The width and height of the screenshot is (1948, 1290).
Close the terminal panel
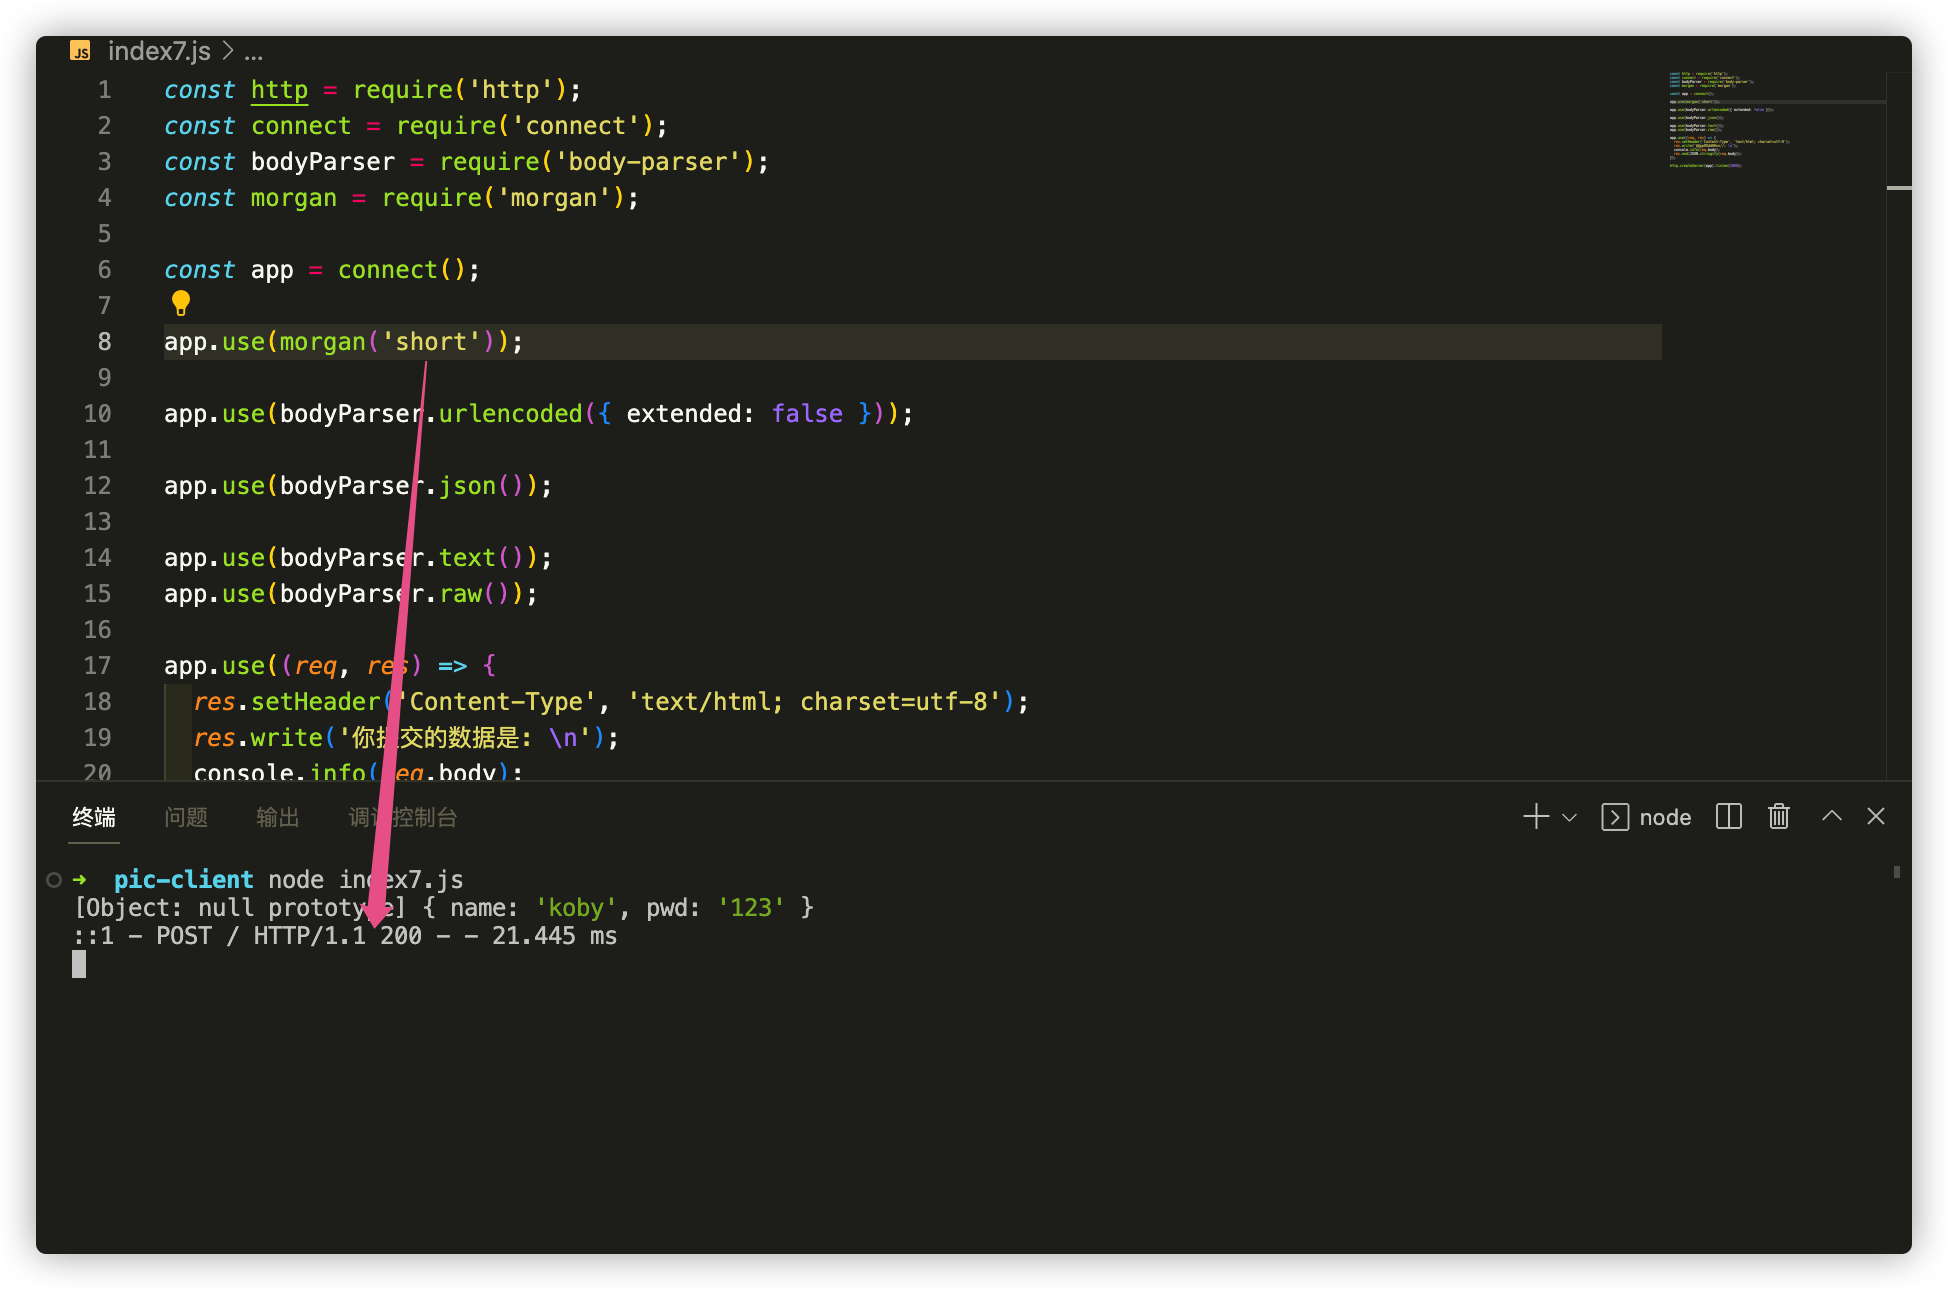[1876, 816]
